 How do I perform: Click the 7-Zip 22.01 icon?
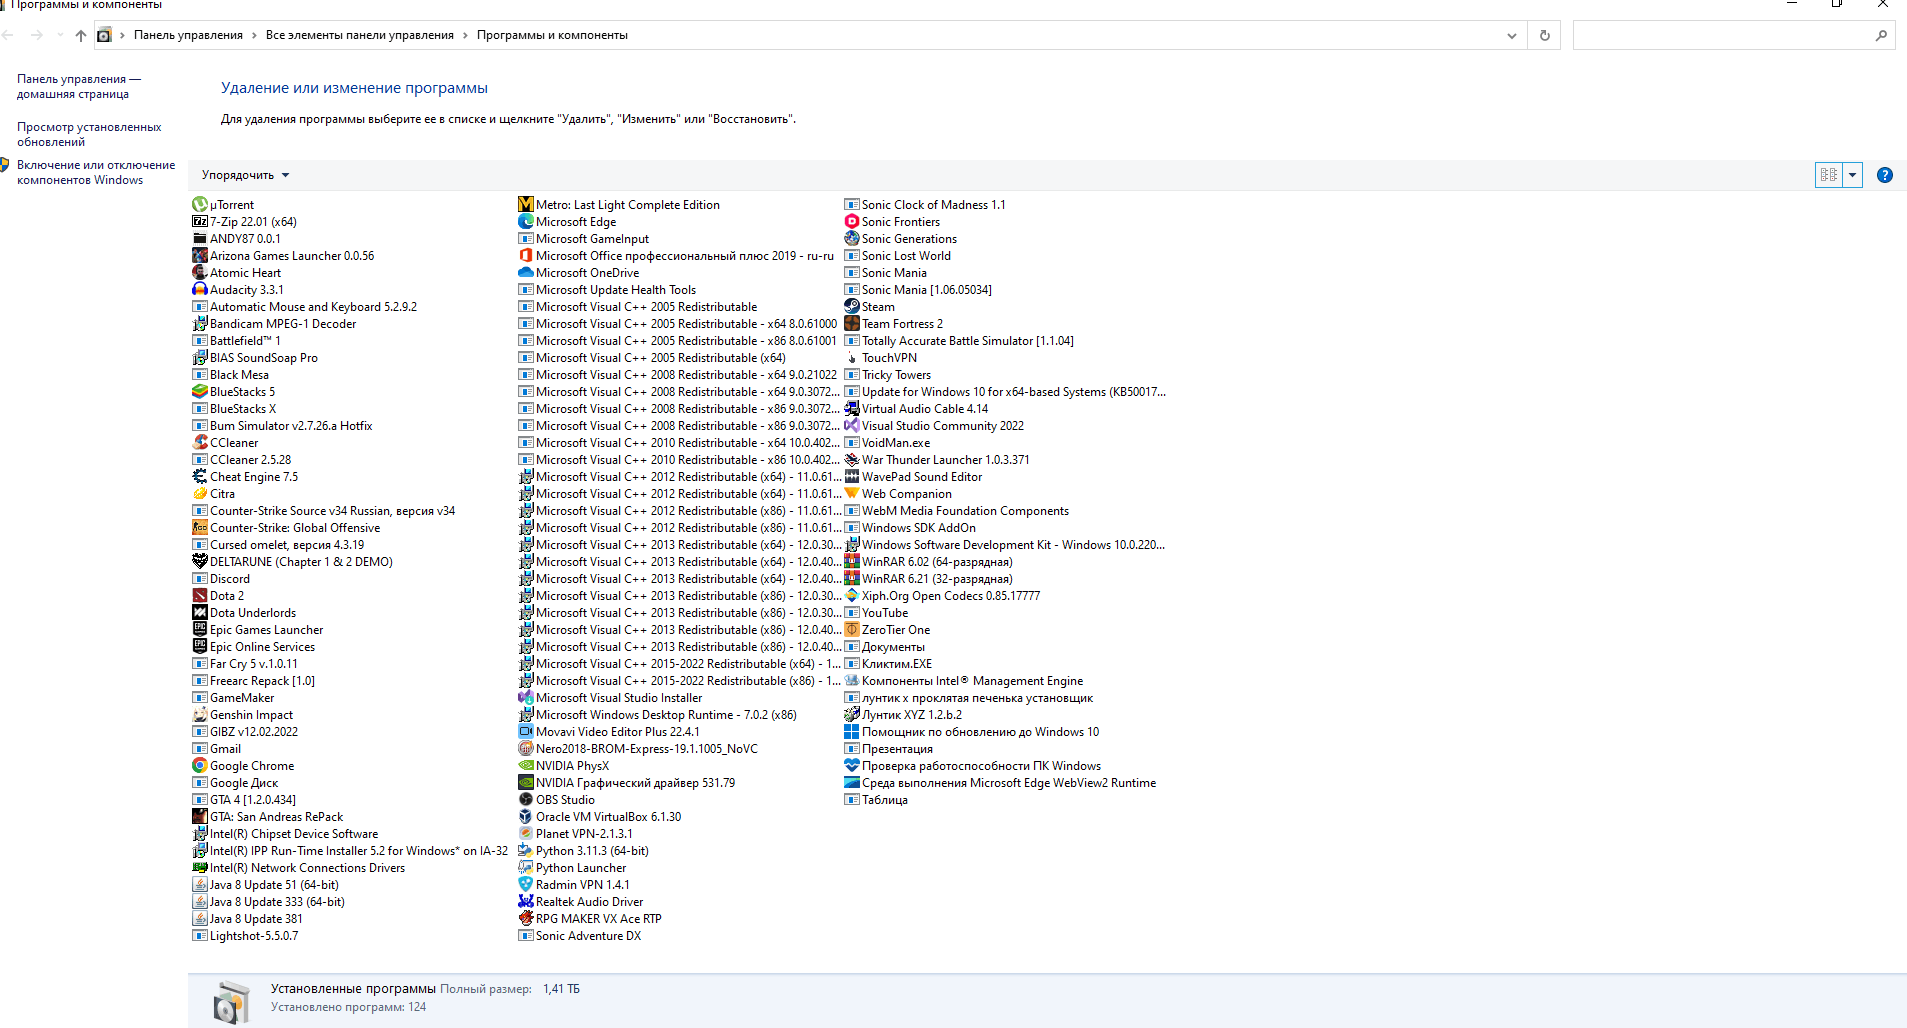click(200, 221)
